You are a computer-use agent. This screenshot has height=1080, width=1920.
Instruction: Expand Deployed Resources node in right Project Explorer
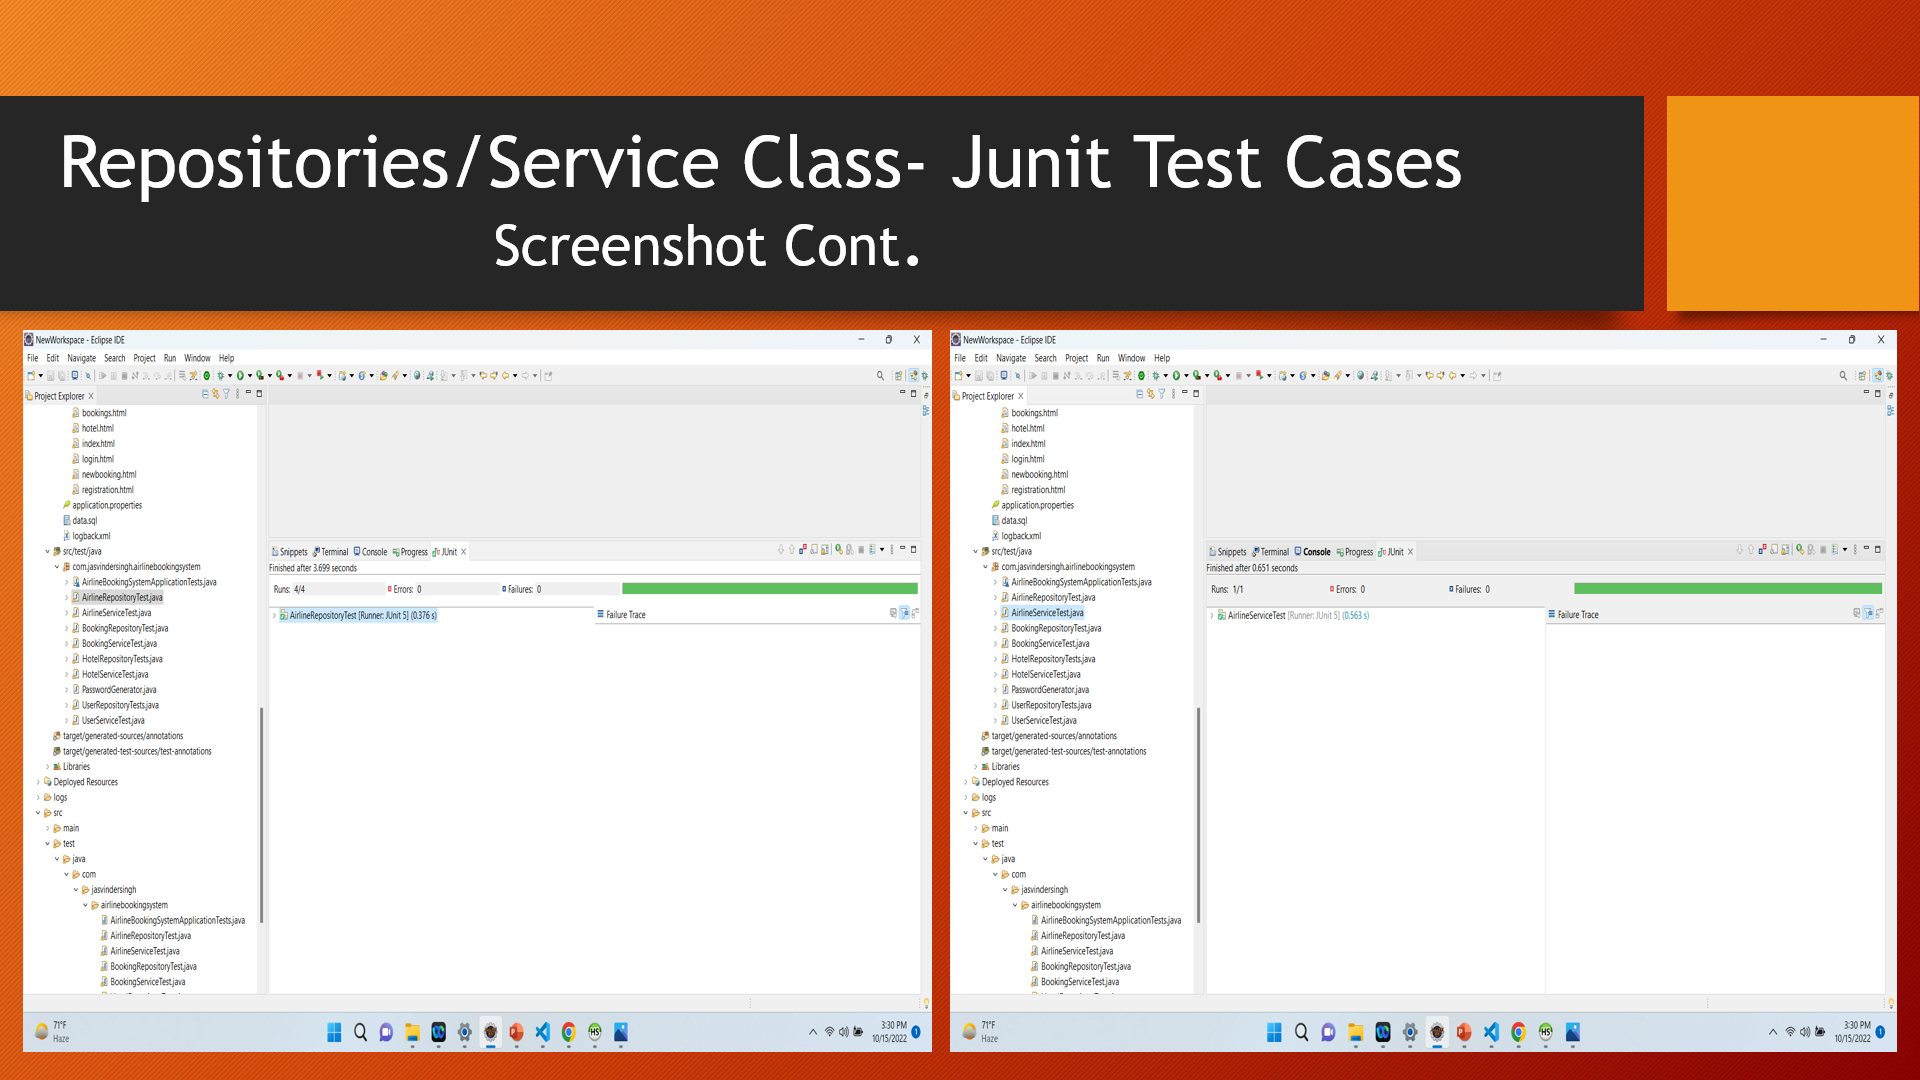tap(966, 783)
